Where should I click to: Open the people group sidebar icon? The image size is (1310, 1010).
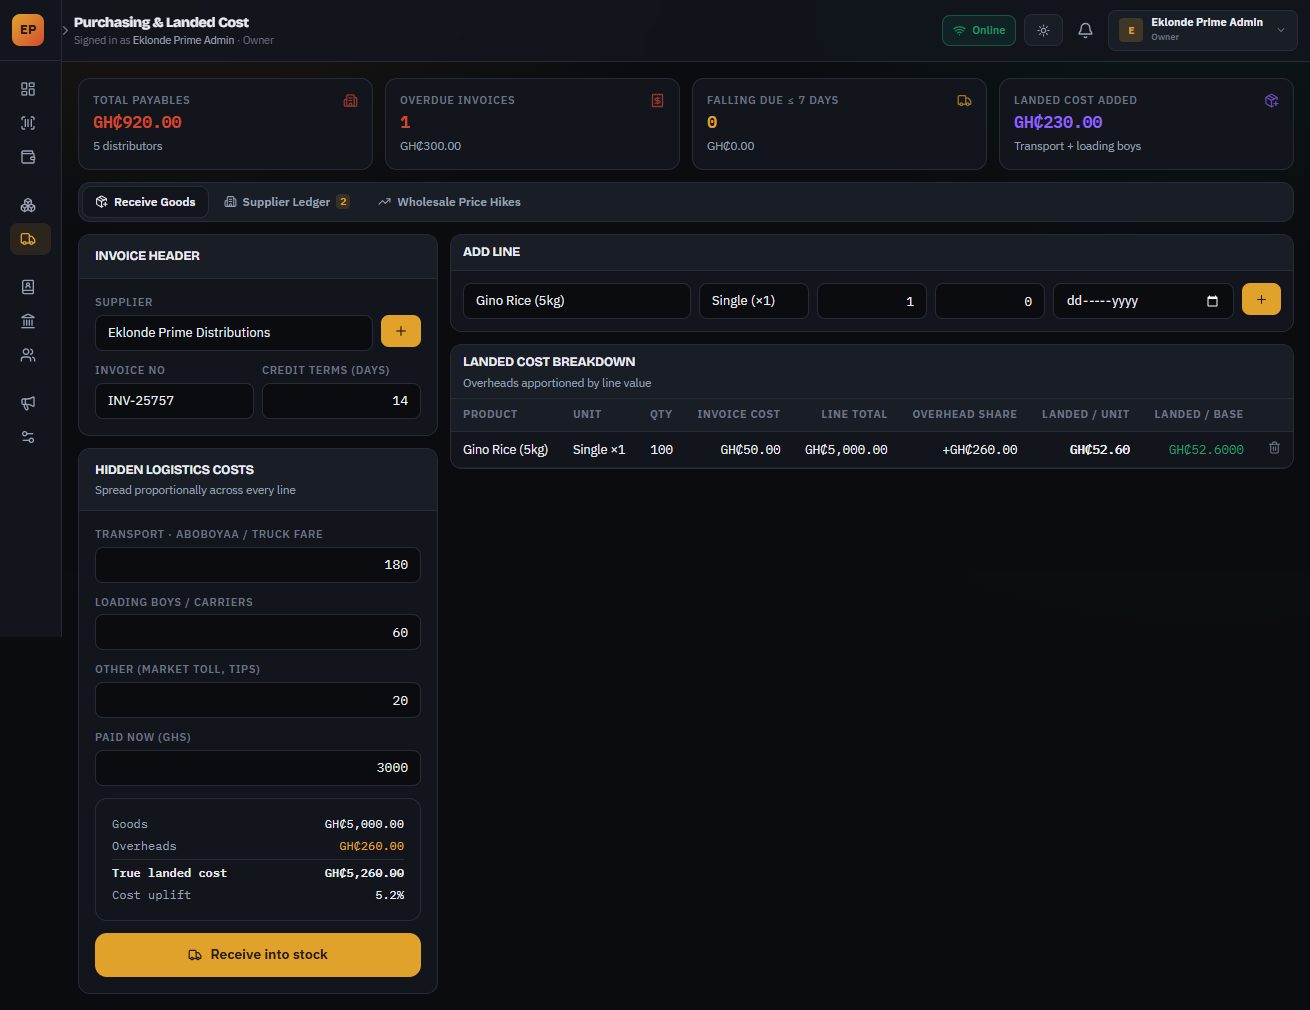click(x=28, y=355)
